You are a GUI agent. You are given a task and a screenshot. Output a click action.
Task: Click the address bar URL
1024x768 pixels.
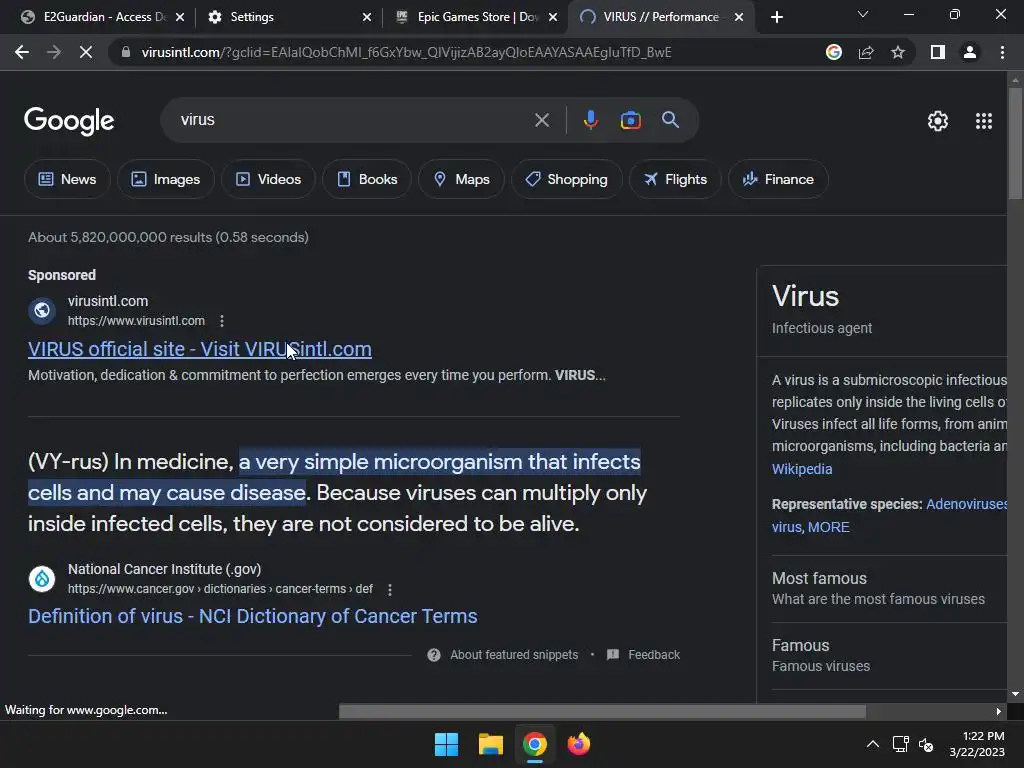point(406,52)
